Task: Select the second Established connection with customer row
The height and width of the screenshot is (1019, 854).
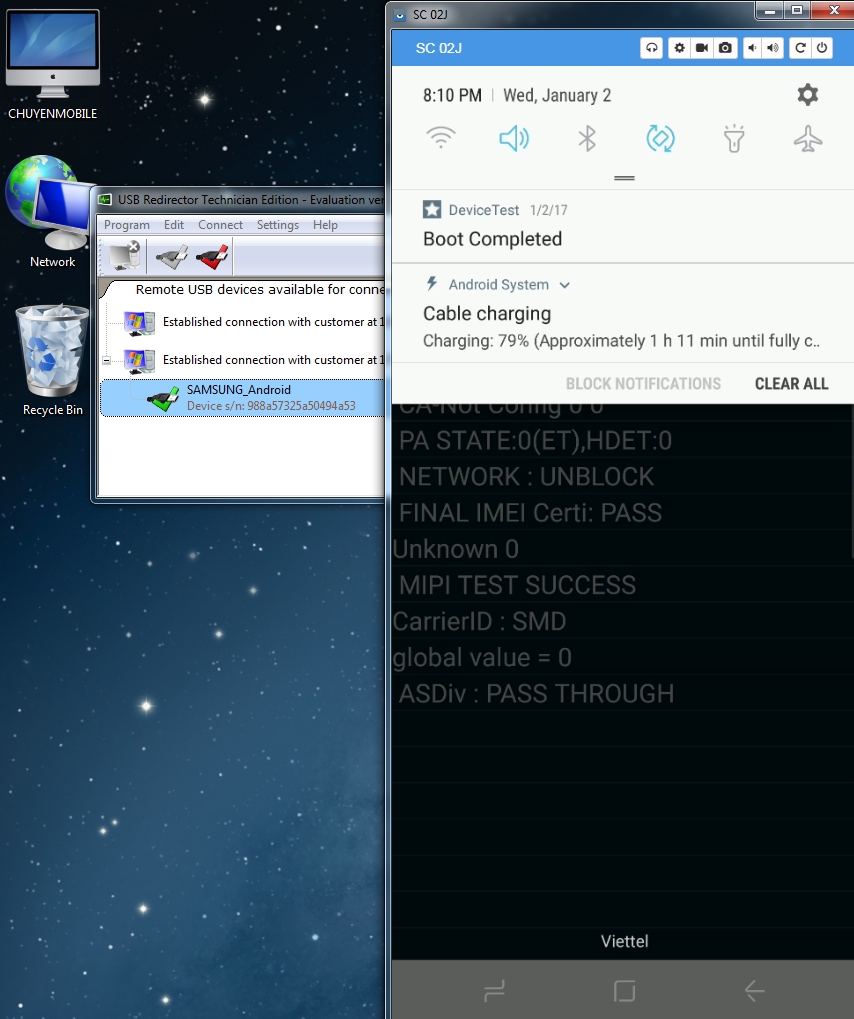Action: coord(254,360)
